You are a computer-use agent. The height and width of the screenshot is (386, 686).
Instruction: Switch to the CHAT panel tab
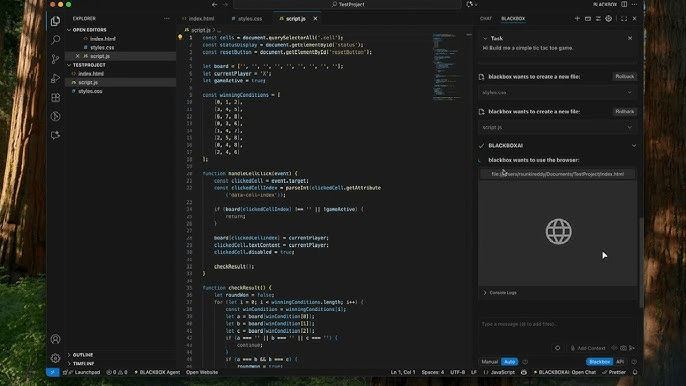[486, 18]
